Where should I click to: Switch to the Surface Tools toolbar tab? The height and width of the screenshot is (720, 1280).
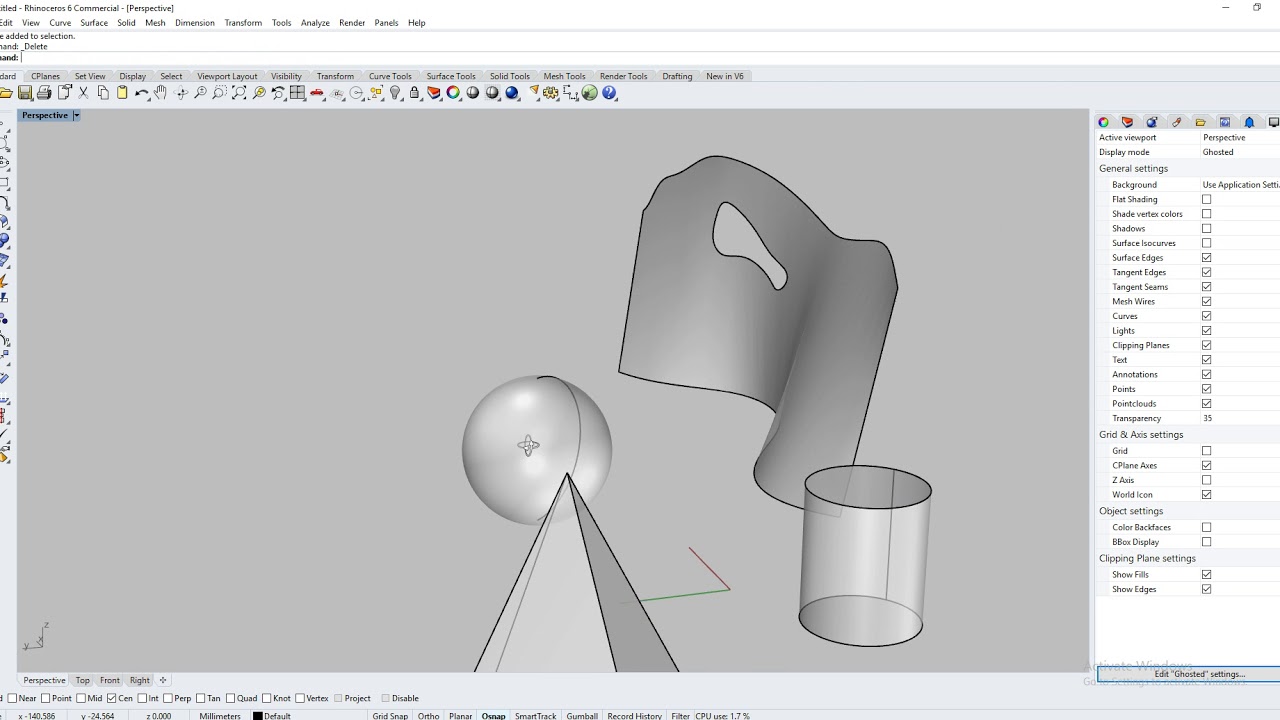click(x=451, y=76)
